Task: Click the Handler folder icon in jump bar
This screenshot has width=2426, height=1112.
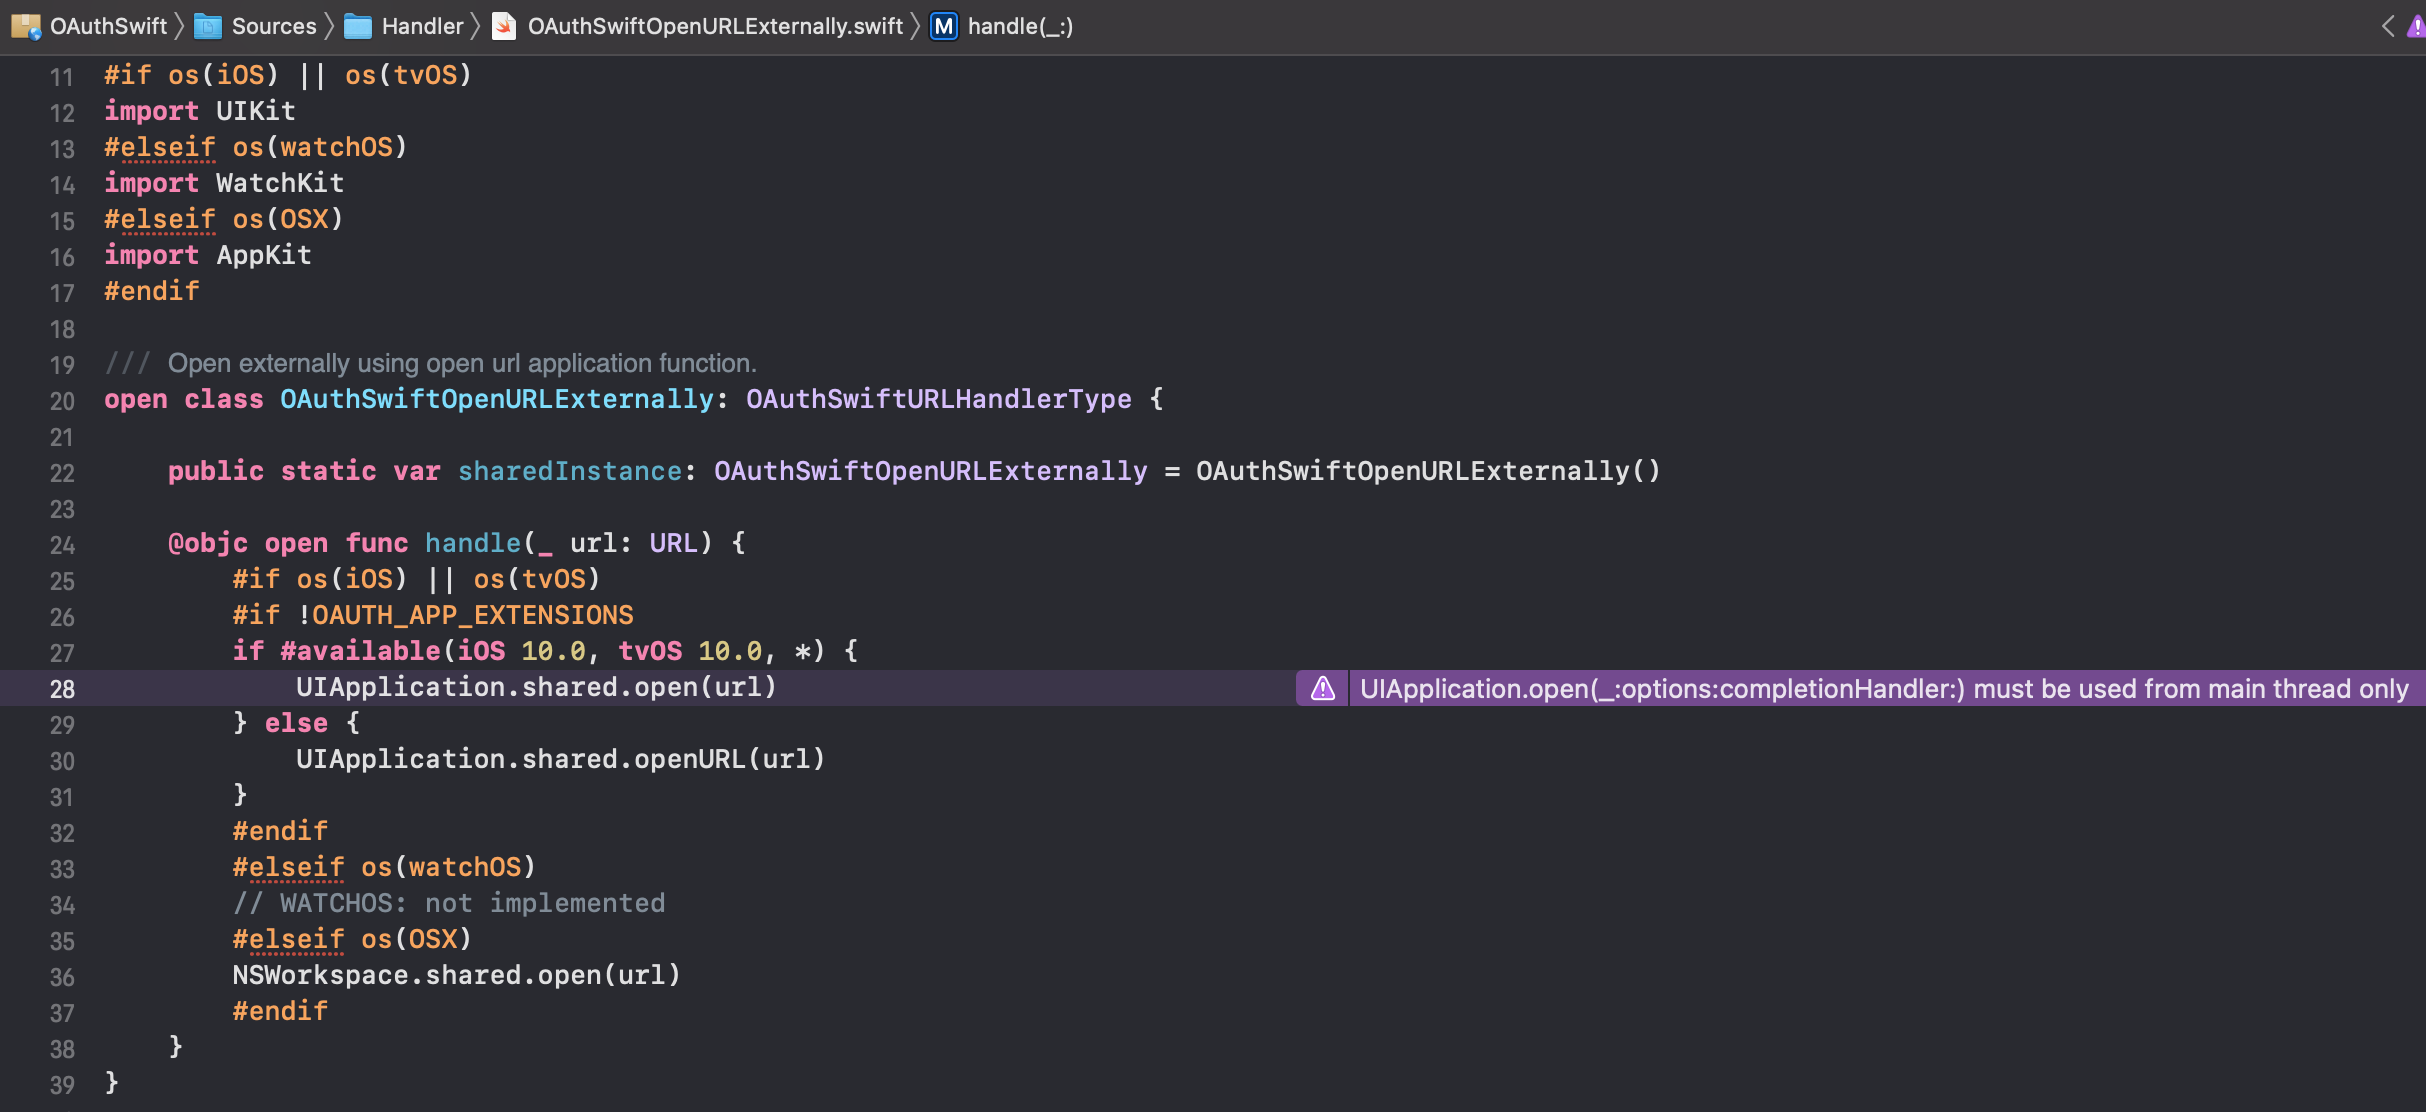Action: pos(357,26)
